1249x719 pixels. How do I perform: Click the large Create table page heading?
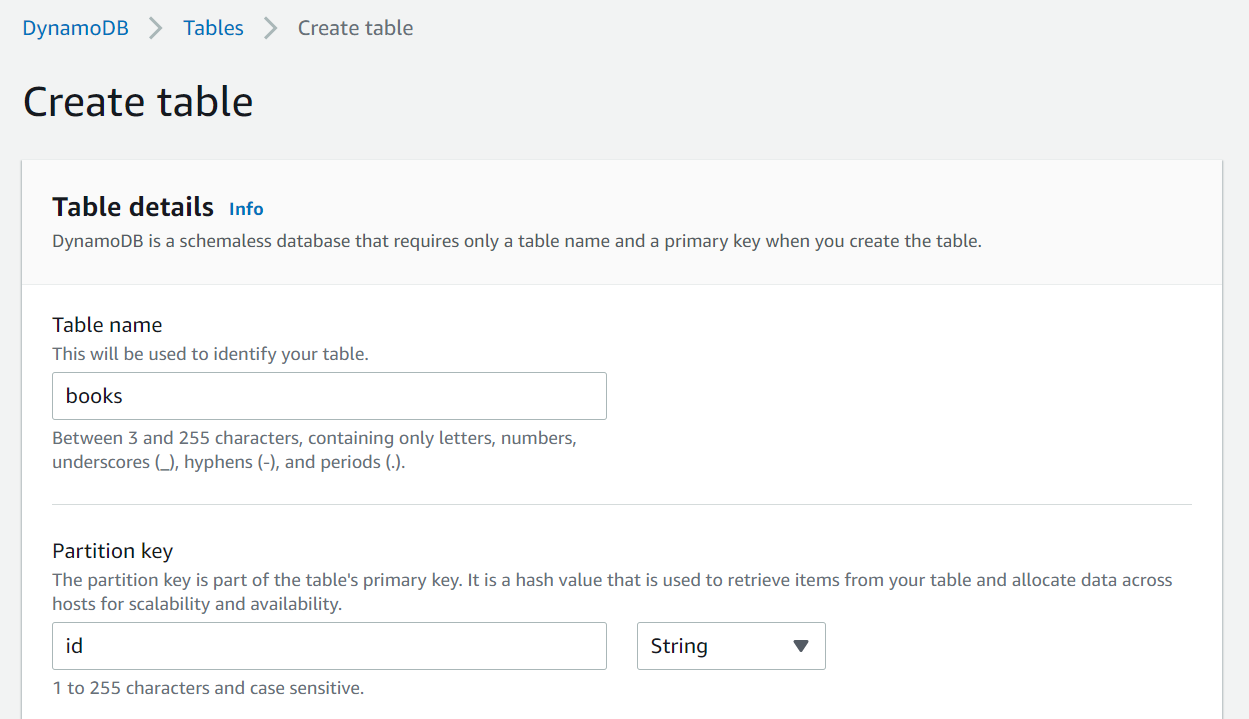pos(138,102)
